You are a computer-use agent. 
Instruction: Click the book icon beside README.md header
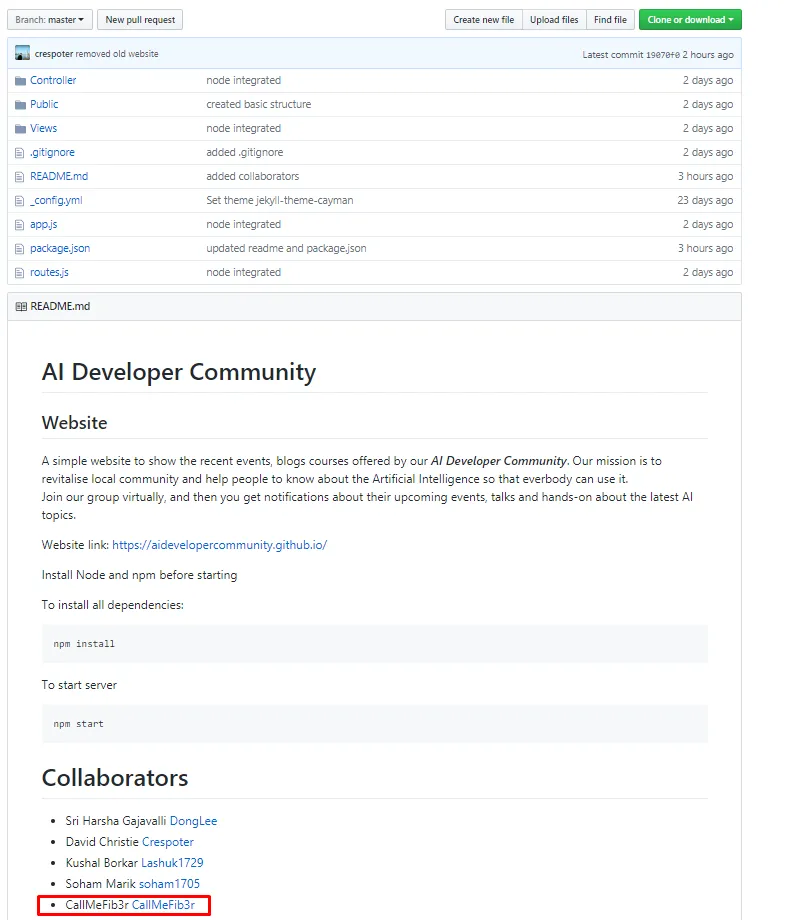pyautogui.click(x=21, y=306)
